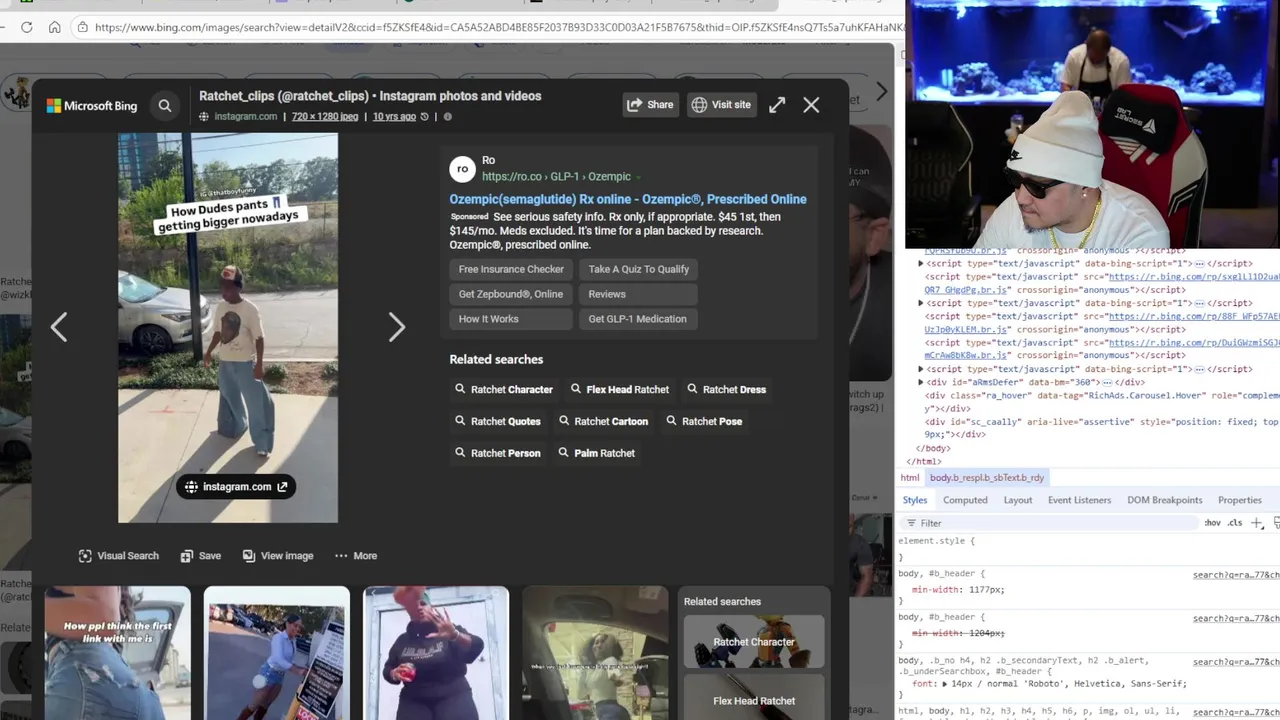Image resolution: width=1280 pixels, height=720 pixels.
Task: Search Ratchet Cartoon related chip
Action: click(604, 422)
